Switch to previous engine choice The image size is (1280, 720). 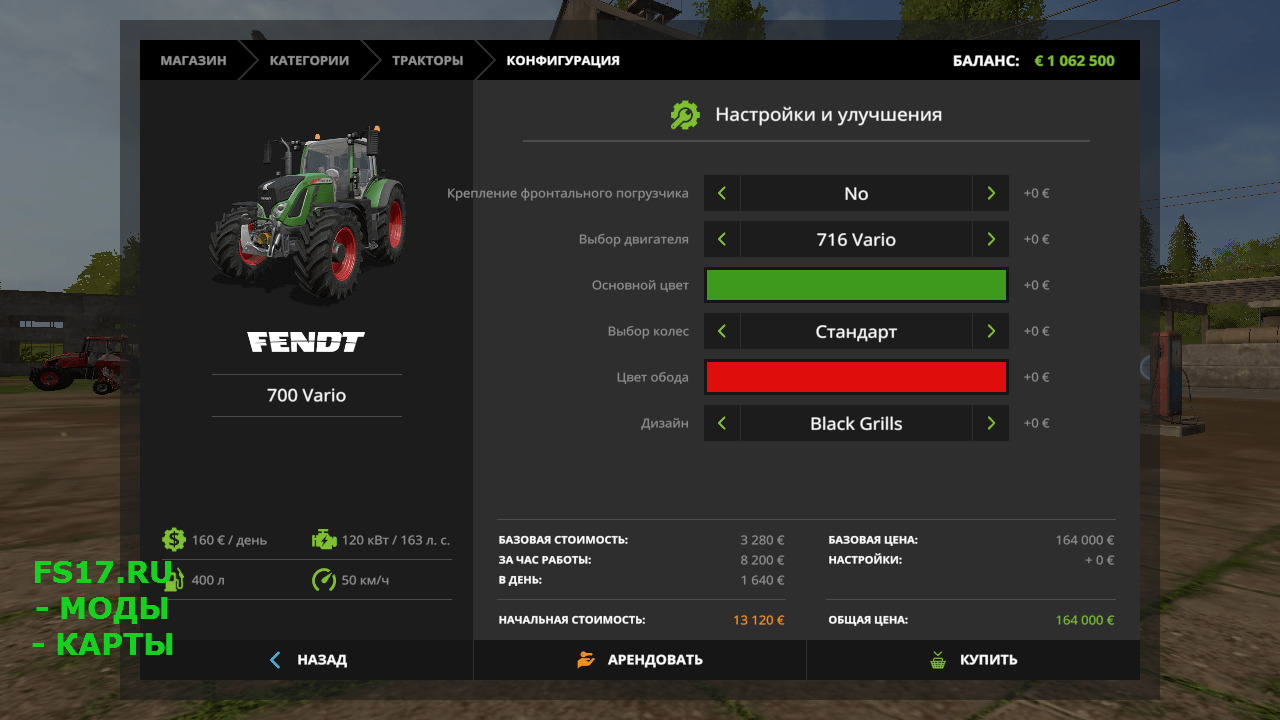722,239
